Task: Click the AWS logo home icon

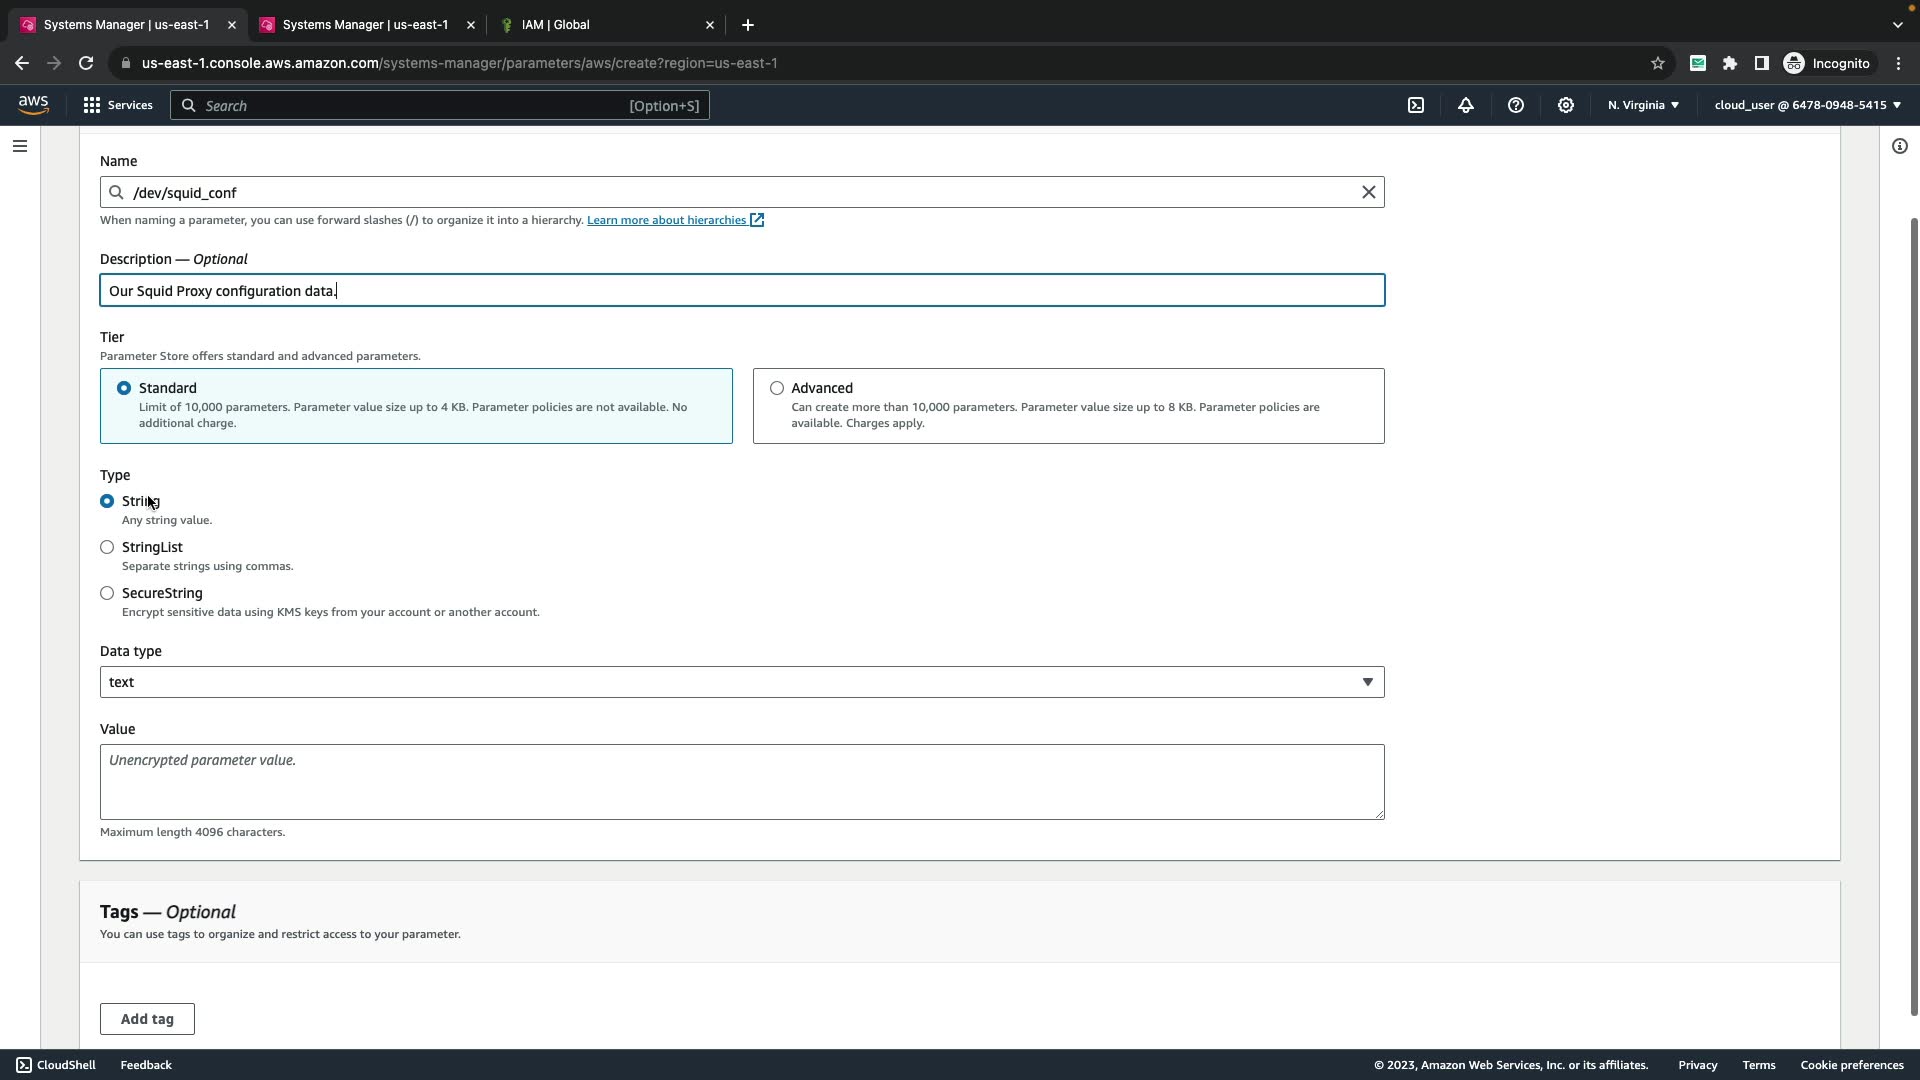Action: pyautogui.click(x=33, y=105)
